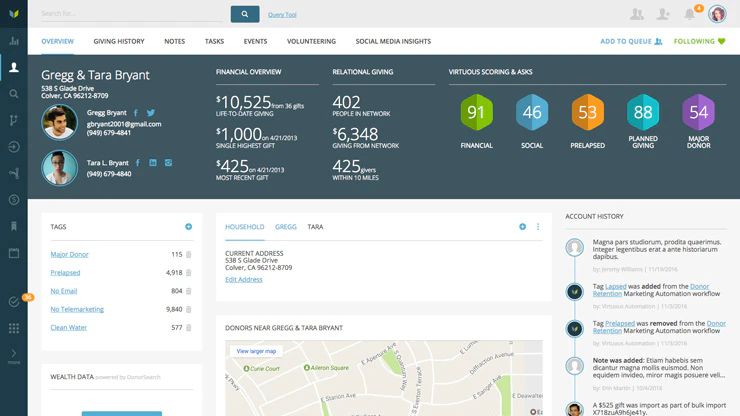Screen dimensions: 740x416
Task: Toggle the Following heart button
Action: (x=699, y=42)
